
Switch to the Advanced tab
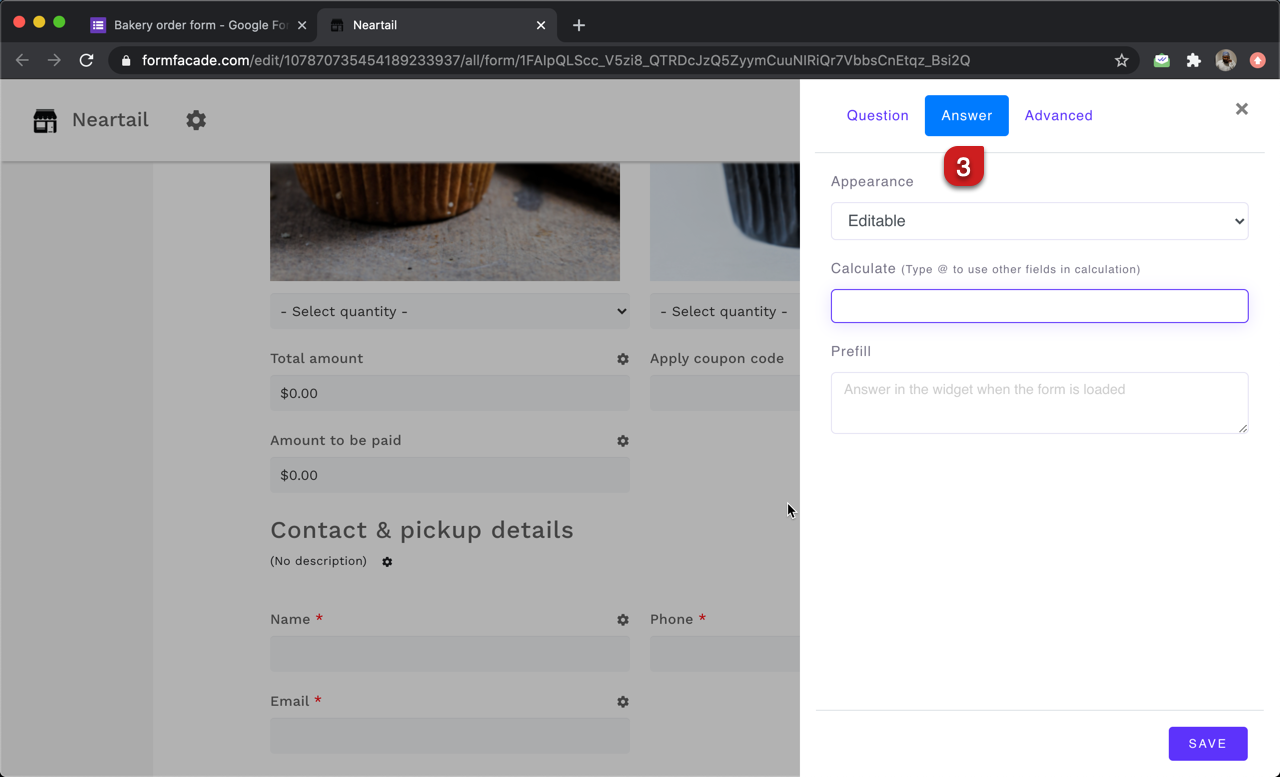pos(1058,115)
